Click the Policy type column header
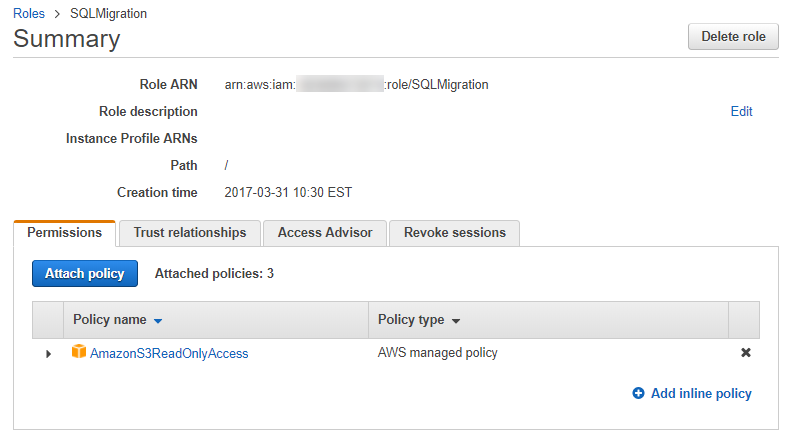Viewport: 786px width, 432px height. point(548,320)
